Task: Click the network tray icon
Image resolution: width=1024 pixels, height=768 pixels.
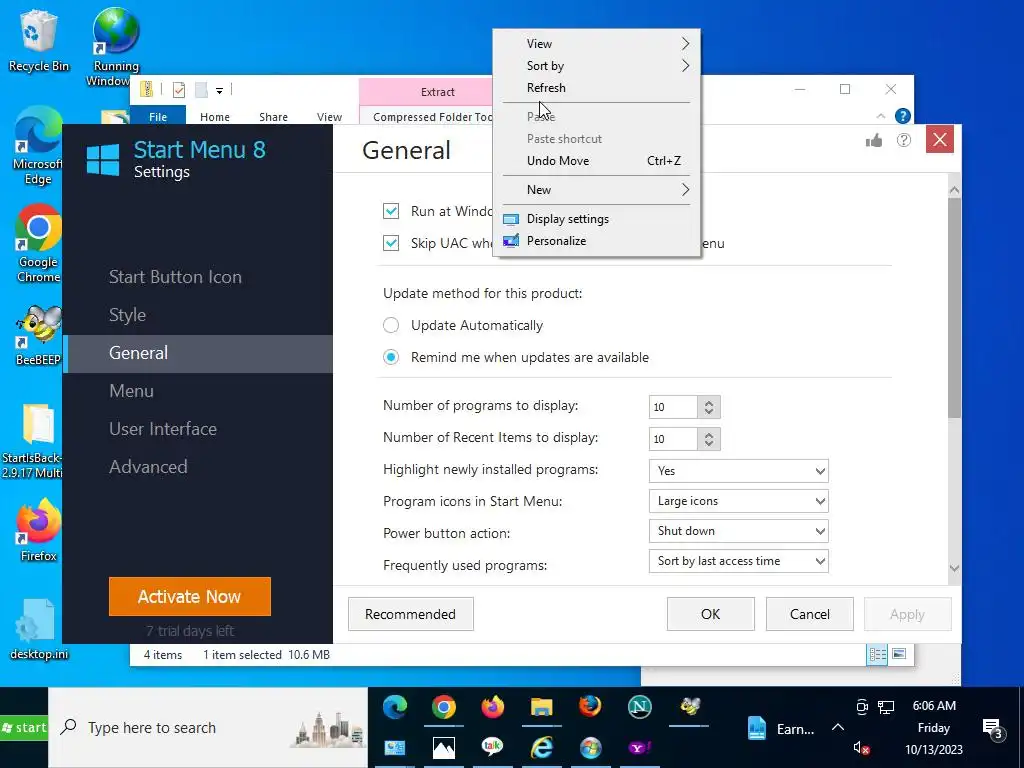Action: [886, 707]
